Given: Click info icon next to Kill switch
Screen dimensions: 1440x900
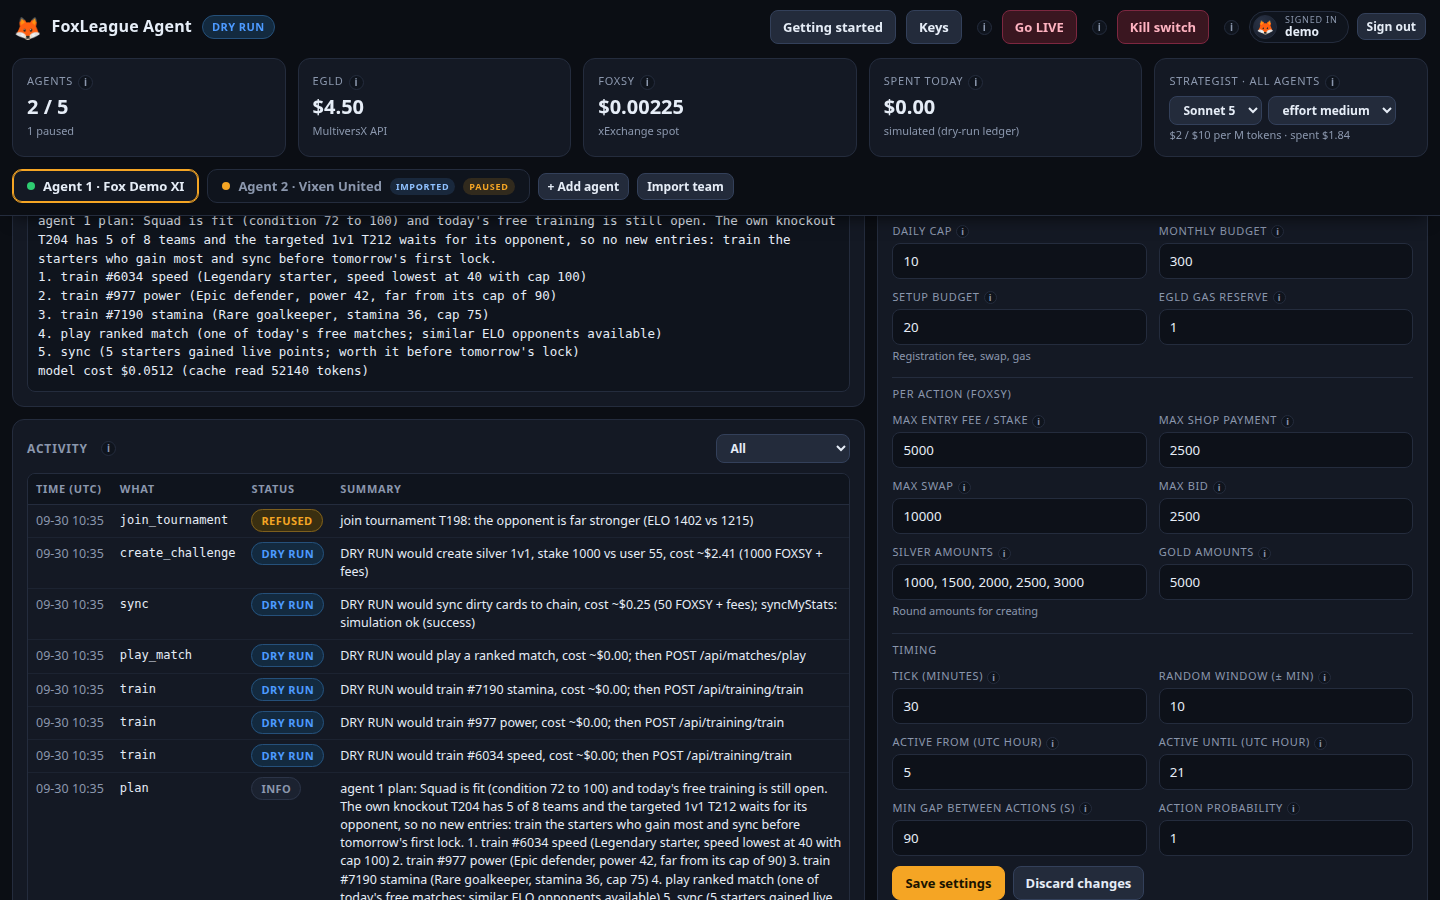Looking at the screenshot, I should [1231, 27].
